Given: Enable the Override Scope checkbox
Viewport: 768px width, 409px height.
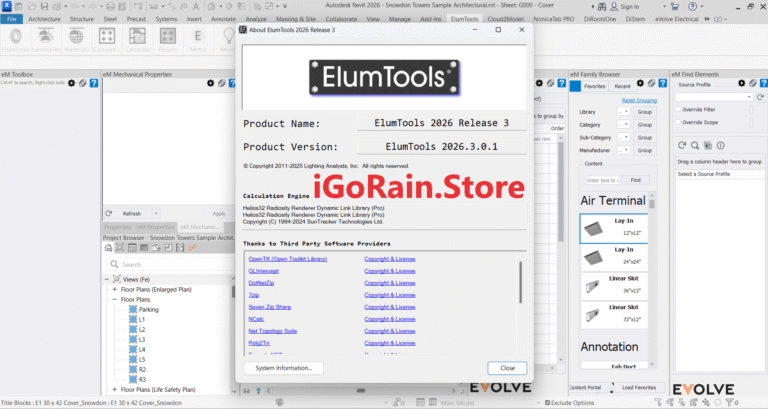Looking at the screenshot, I should (x=678, y=122).
